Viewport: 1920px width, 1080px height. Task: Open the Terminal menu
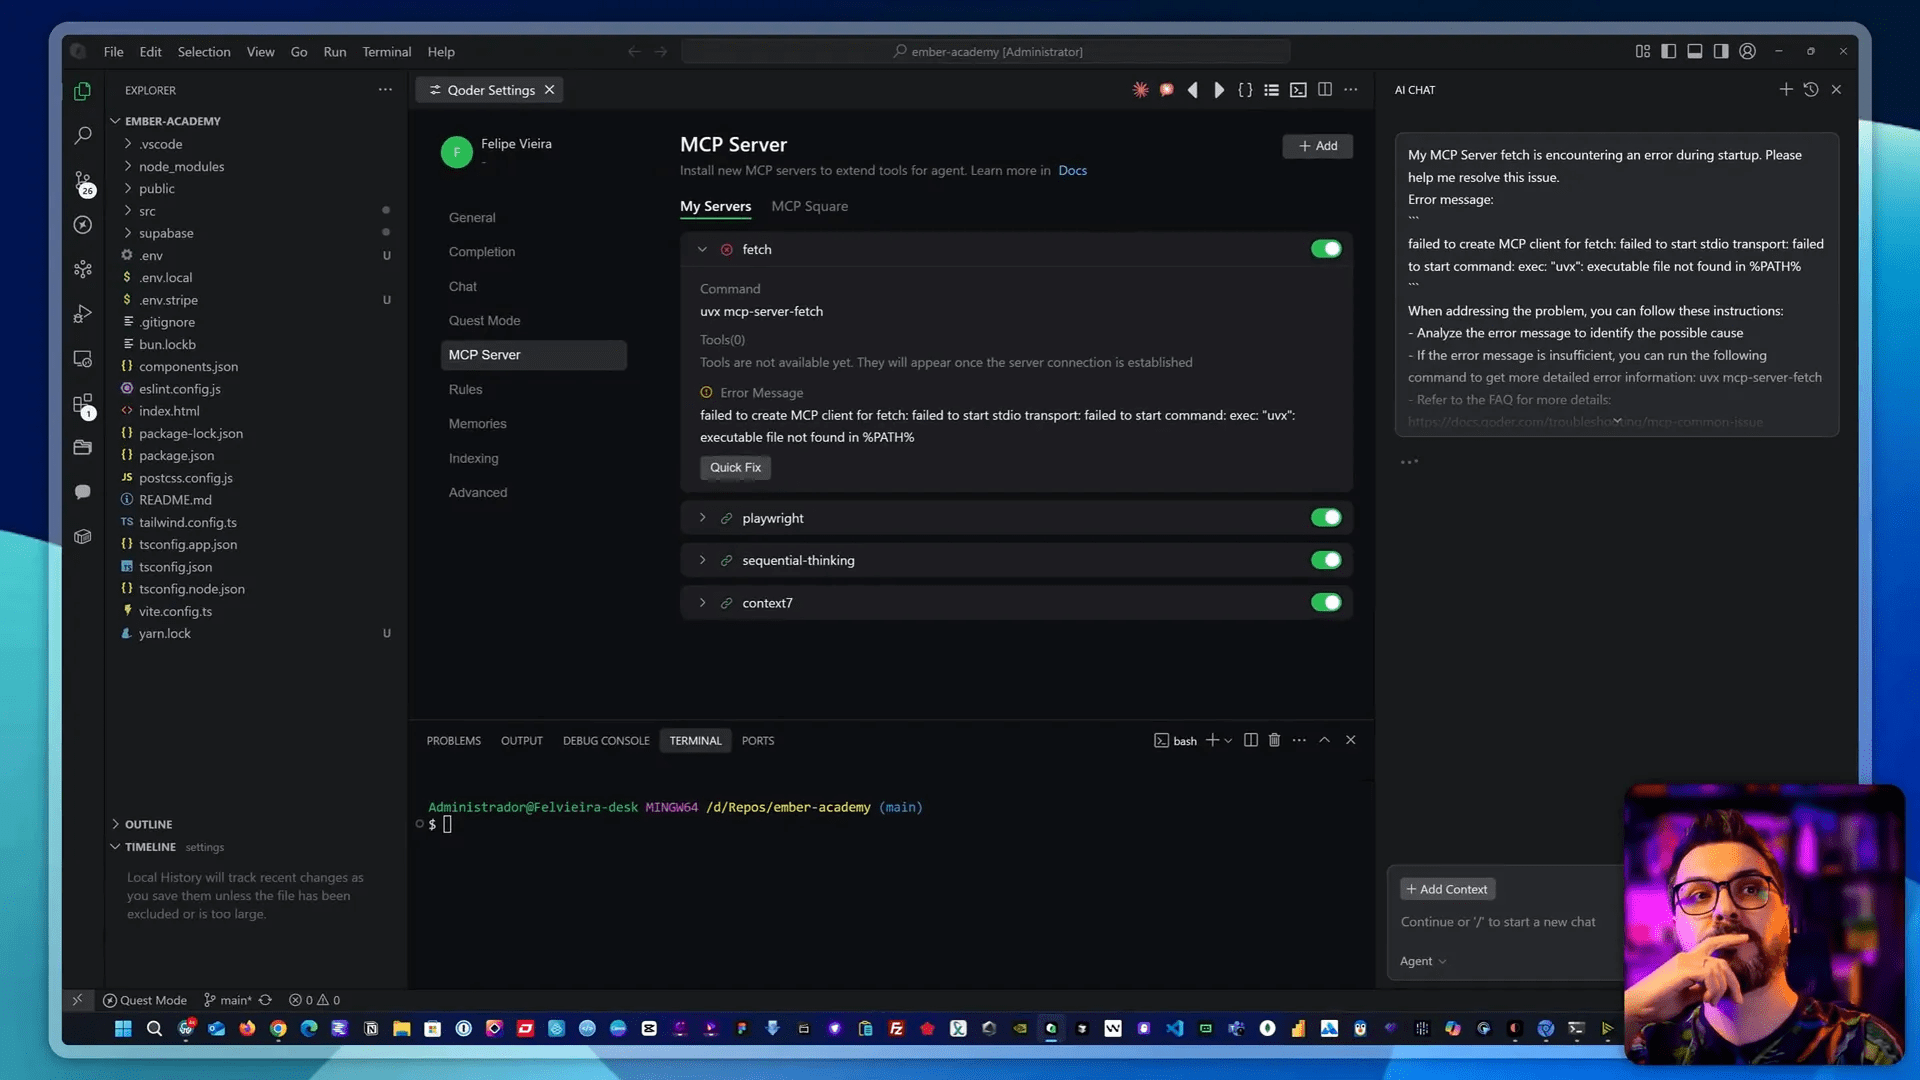(x=386, y=52)
